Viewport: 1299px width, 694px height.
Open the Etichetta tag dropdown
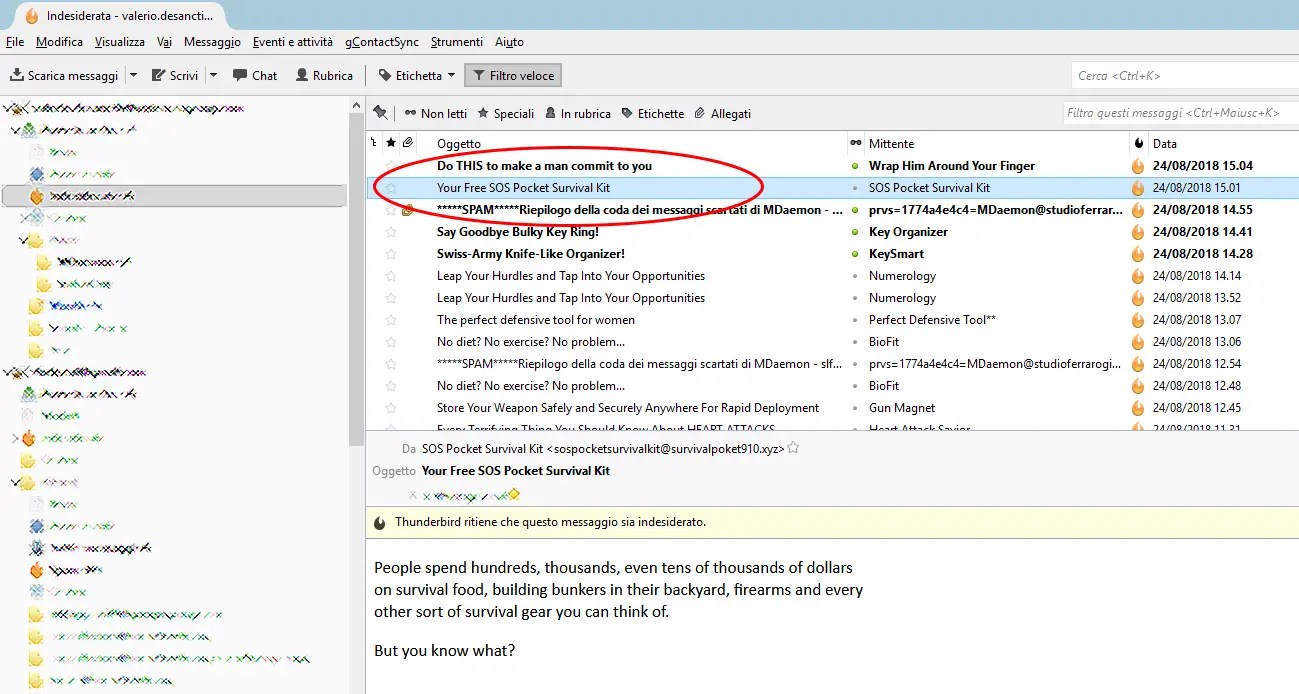[416, 75]
